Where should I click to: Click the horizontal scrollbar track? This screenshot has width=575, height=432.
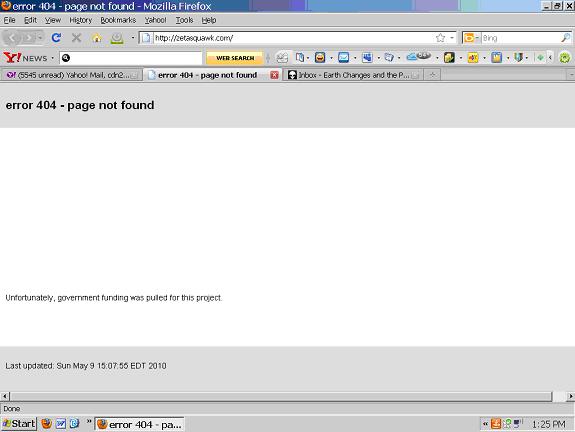click(x=281, y=396)
